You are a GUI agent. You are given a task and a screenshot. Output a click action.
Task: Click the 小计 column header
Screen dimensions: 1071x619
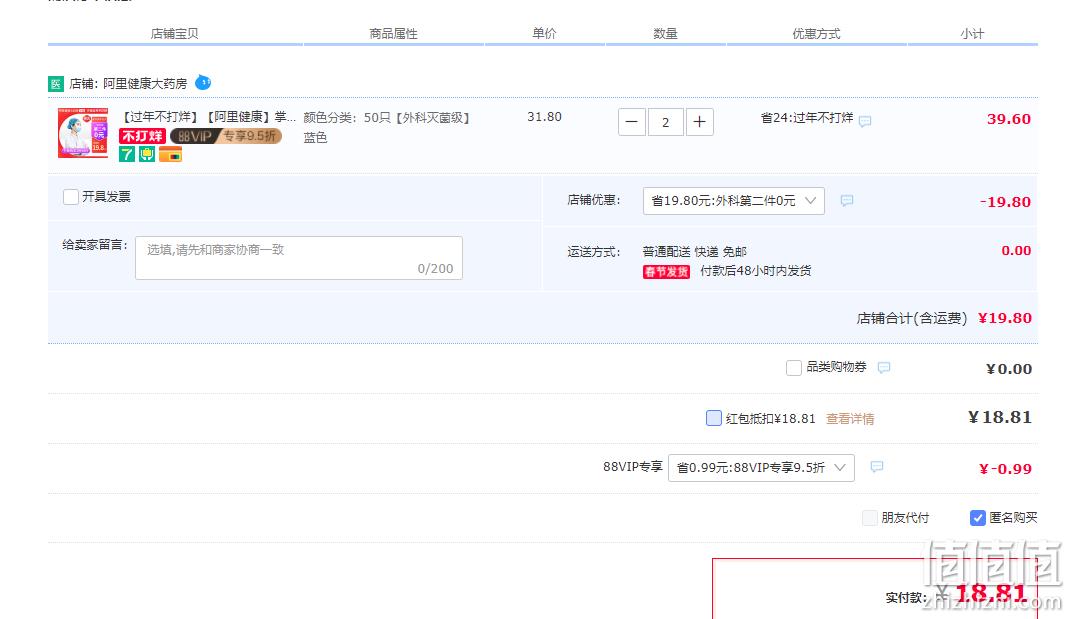coord(972,33)
